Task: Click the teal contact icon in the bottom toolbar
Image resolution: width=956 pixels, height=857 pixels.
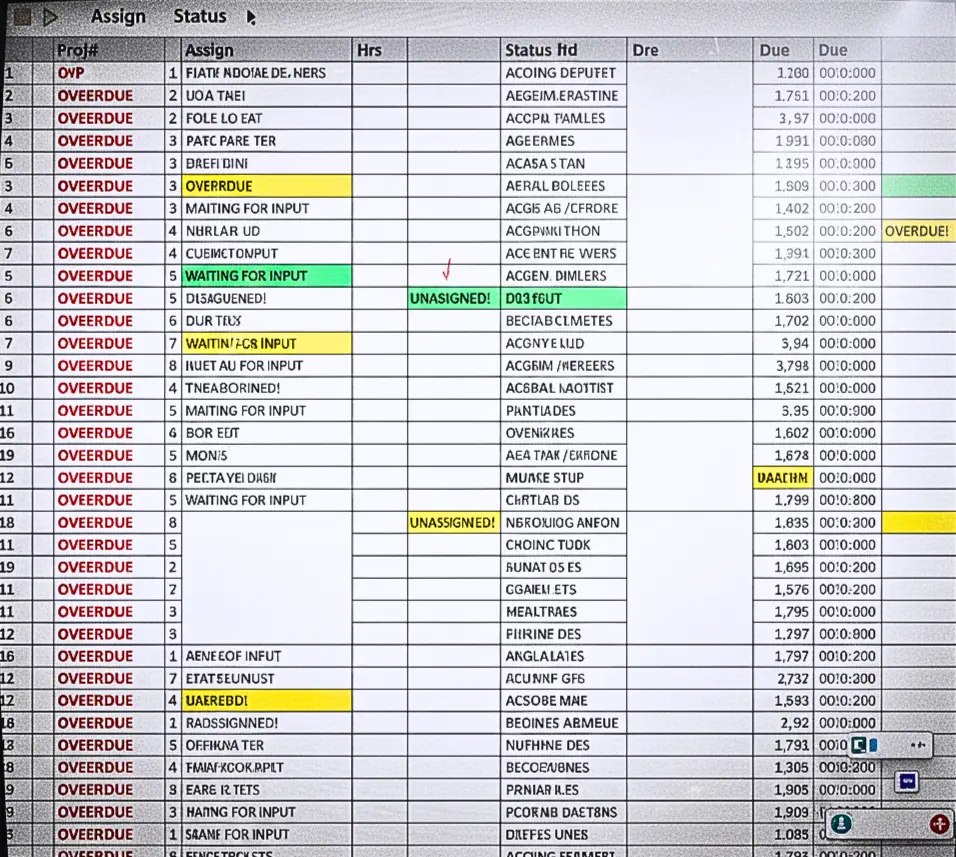Action: click(x=841, y=823)
